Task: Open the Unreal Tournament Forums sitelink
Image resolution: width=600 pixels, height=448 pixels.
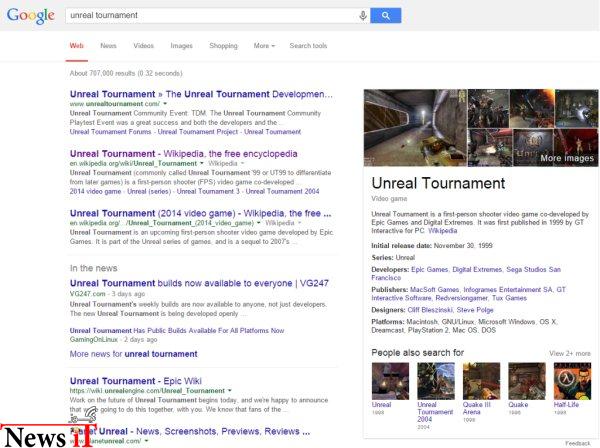Action: [x=110, y=132]
